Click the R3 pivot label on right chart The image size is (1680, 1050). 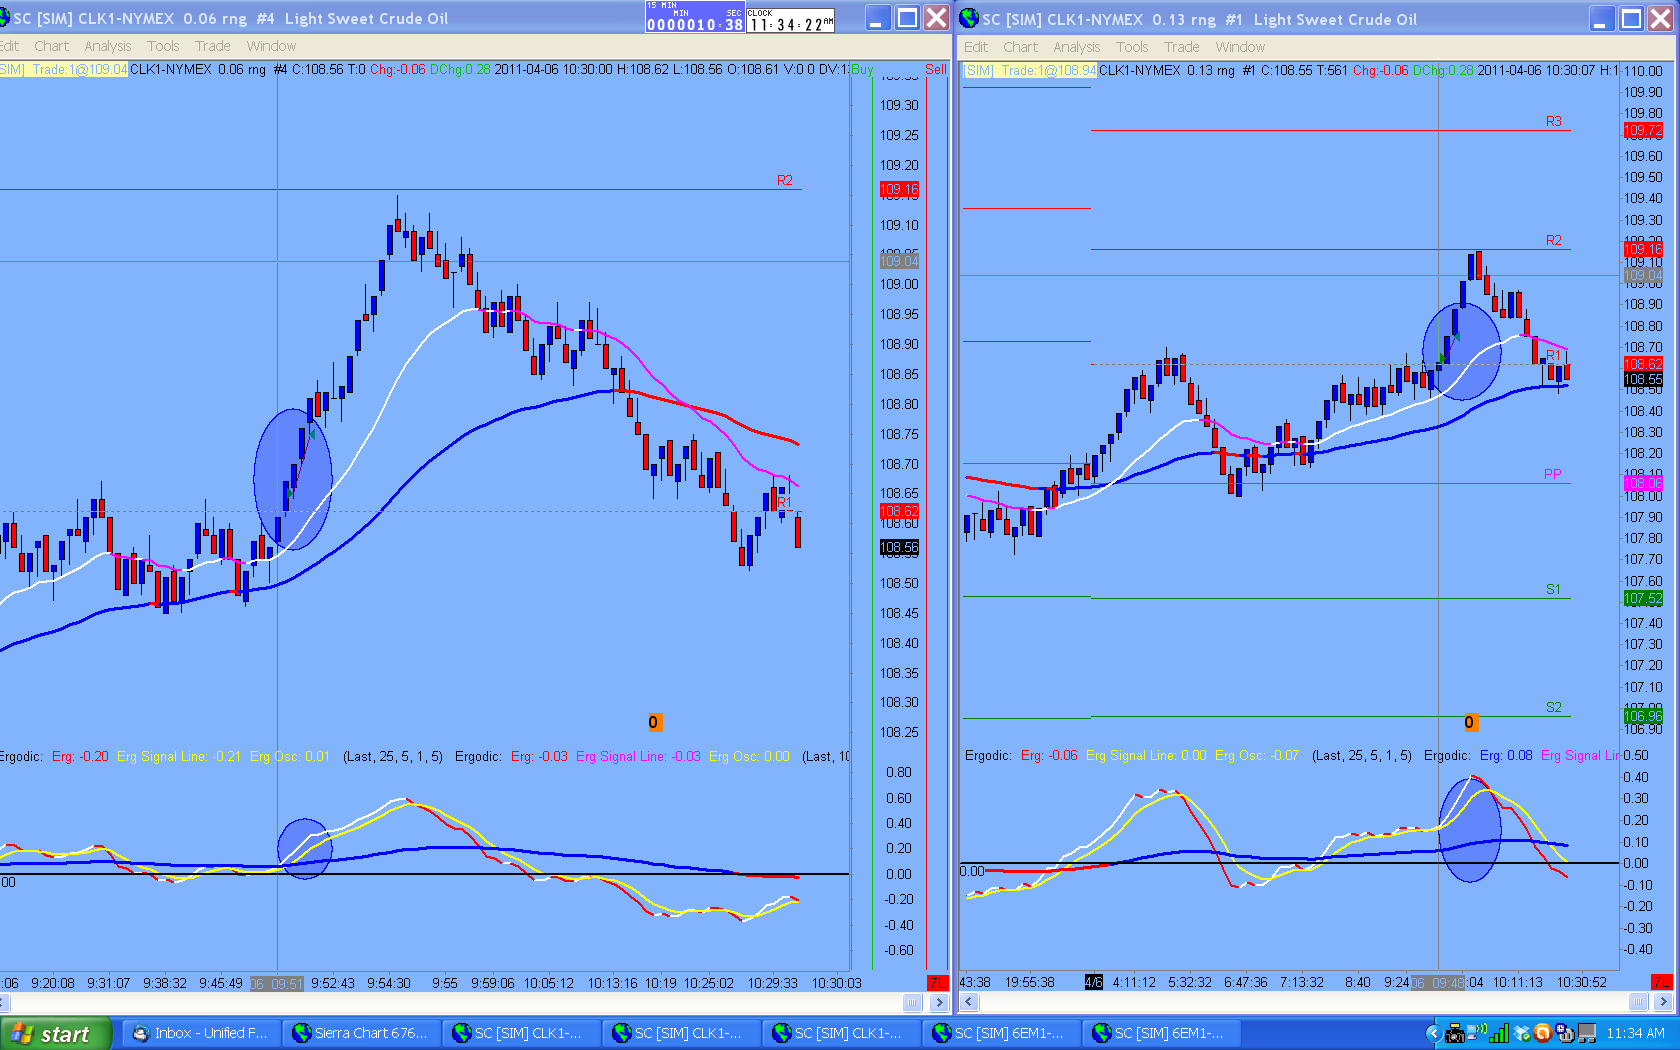pos(1553,121)
